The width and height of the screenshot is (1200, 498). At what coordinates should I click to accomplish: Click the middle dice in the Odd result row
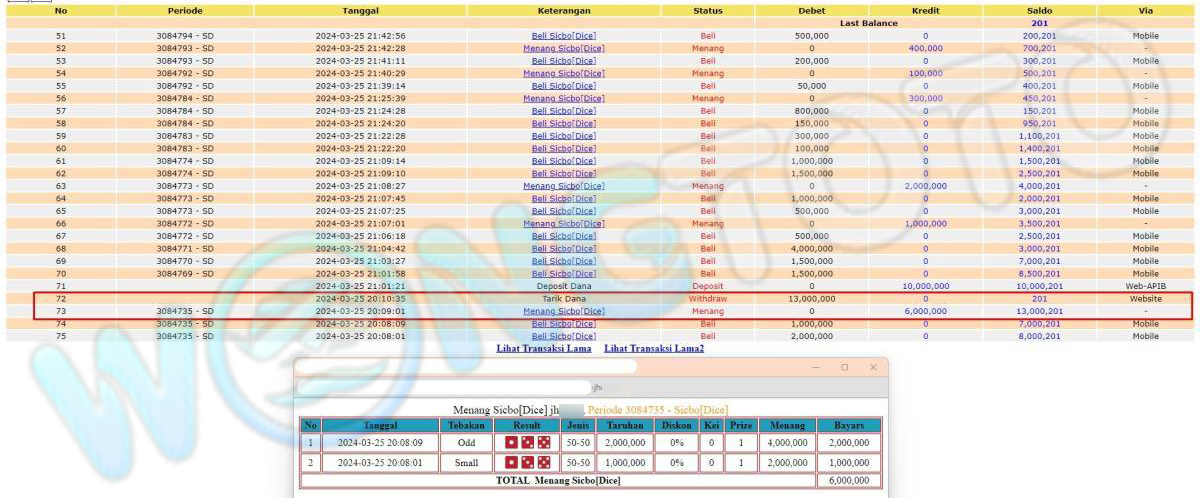[527, 442]
